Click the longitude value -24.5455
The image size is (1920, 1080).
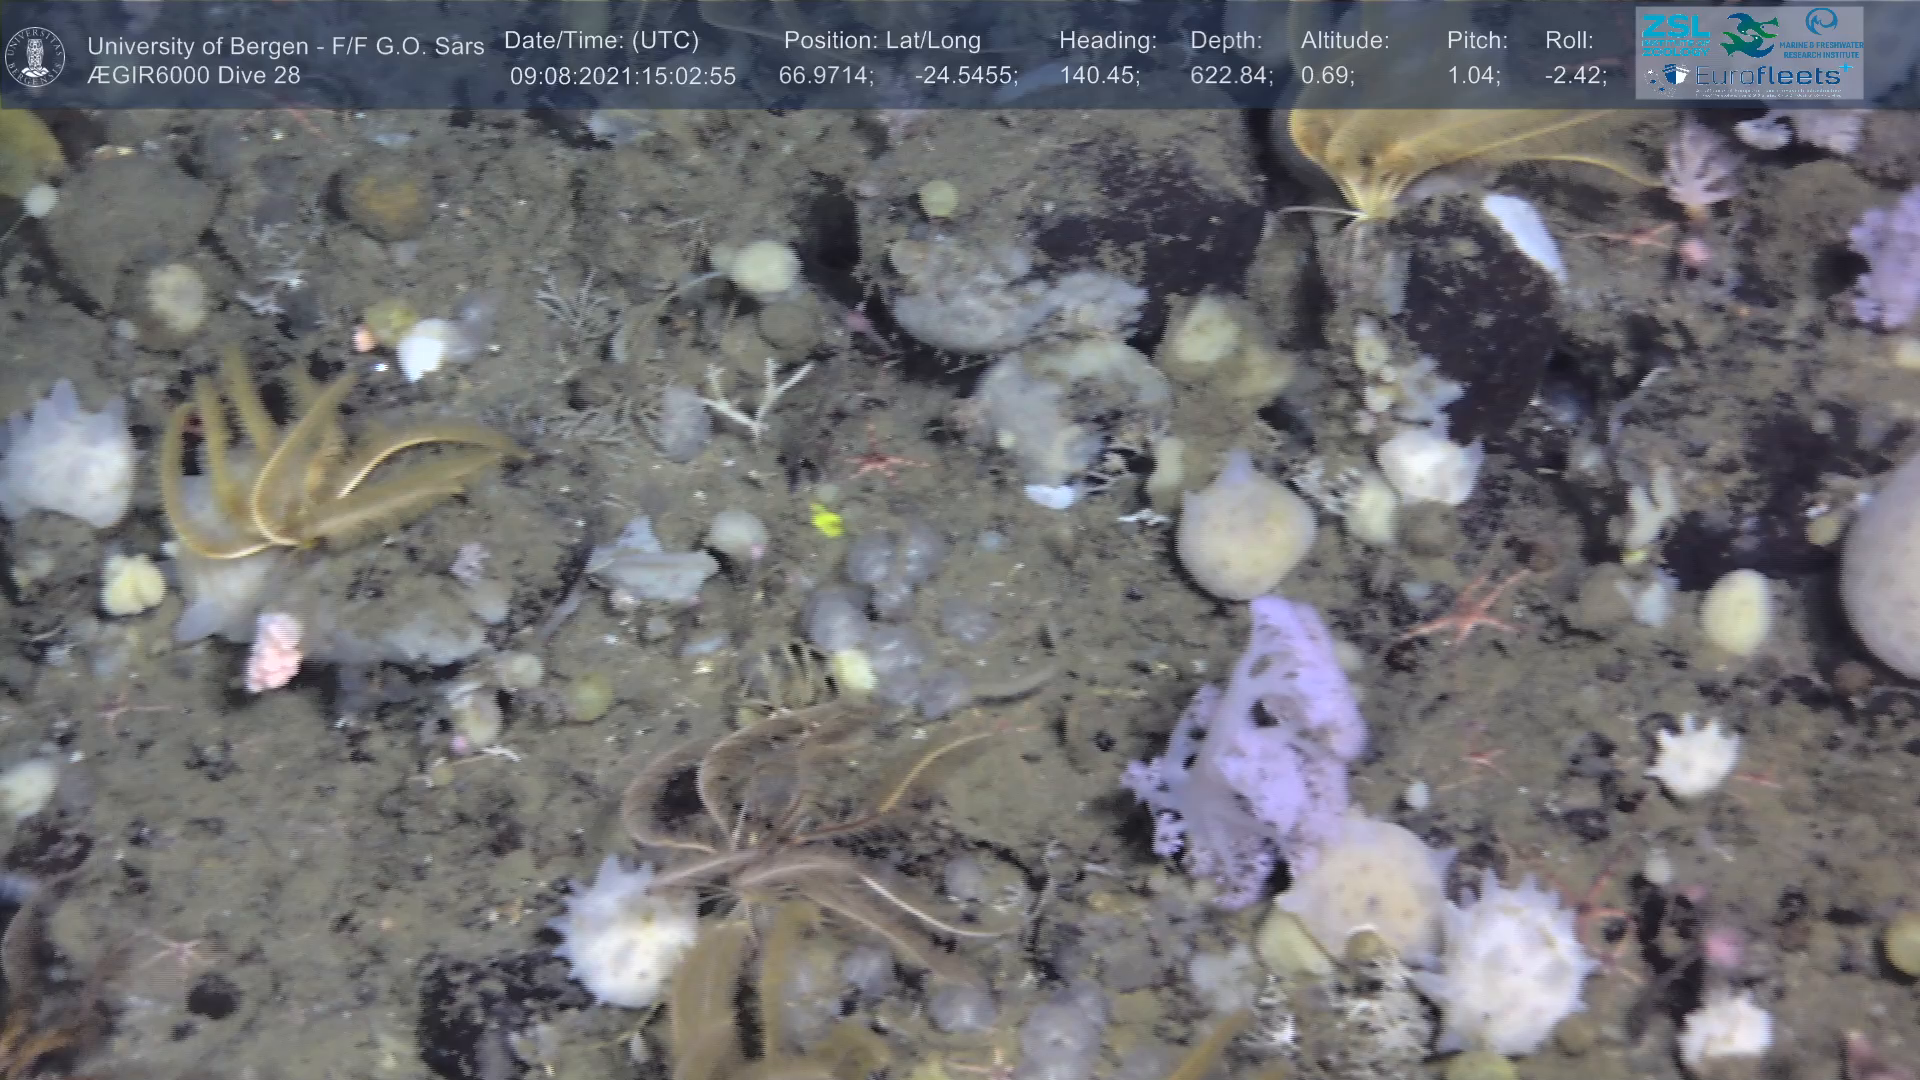[x=965, y=76]
